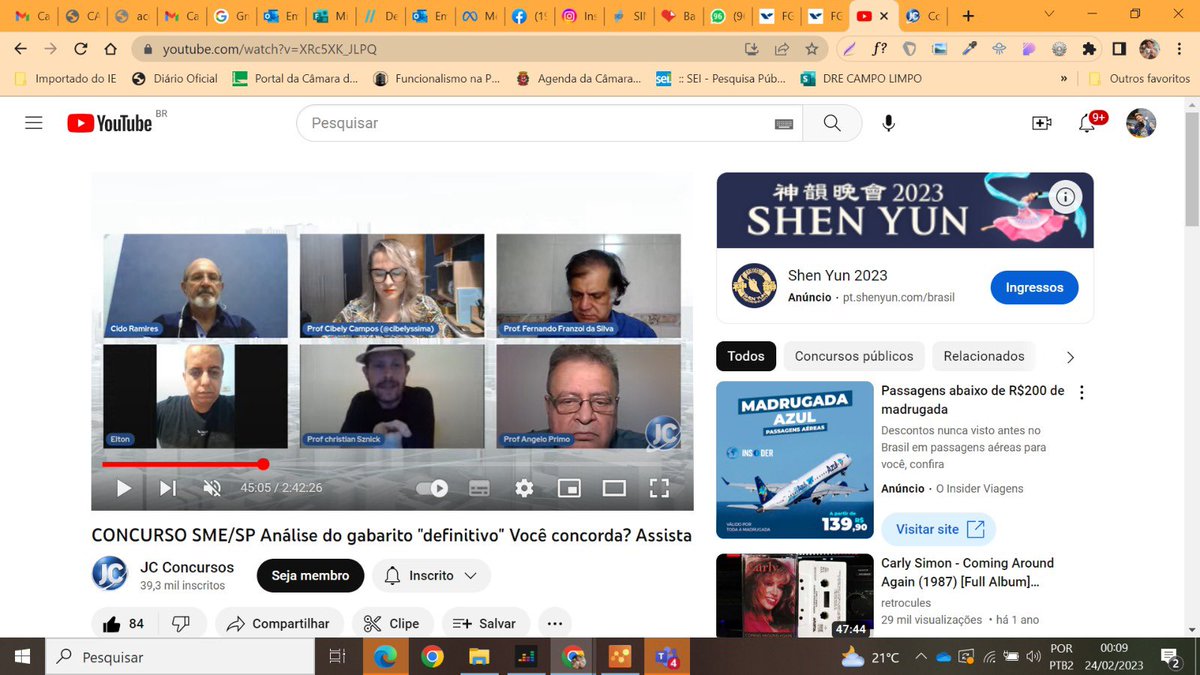
Task: Open the Diário Oficial bookmark
Action: tap(175, 78)
